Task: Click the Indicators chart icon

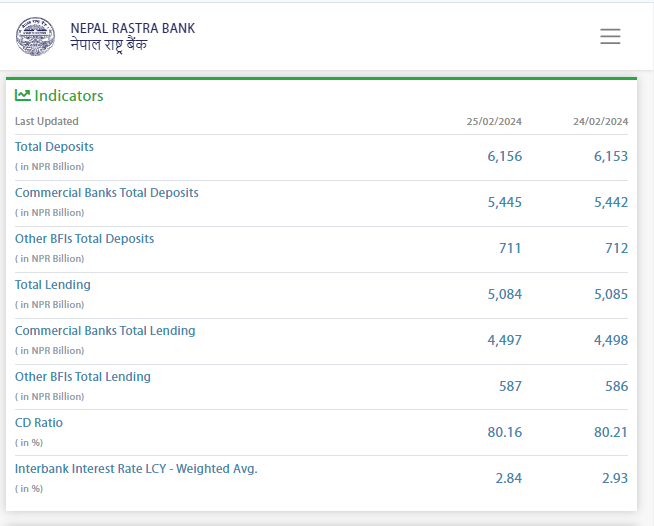Action: tap(23, 95)
